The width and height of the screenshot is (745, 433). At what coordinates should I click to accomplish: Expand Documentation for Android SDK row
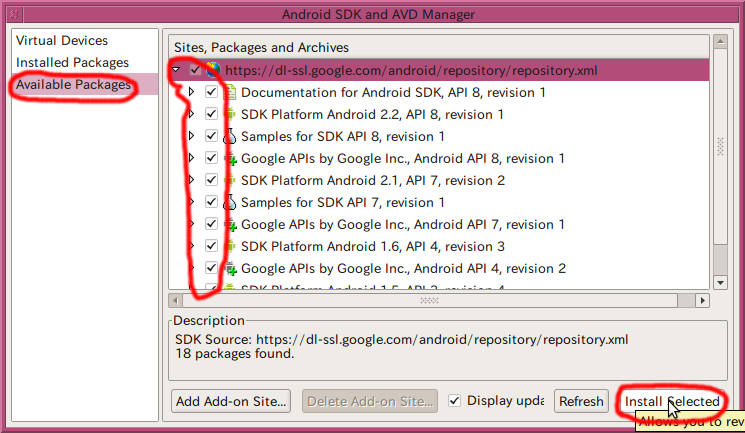pos(191,92)
